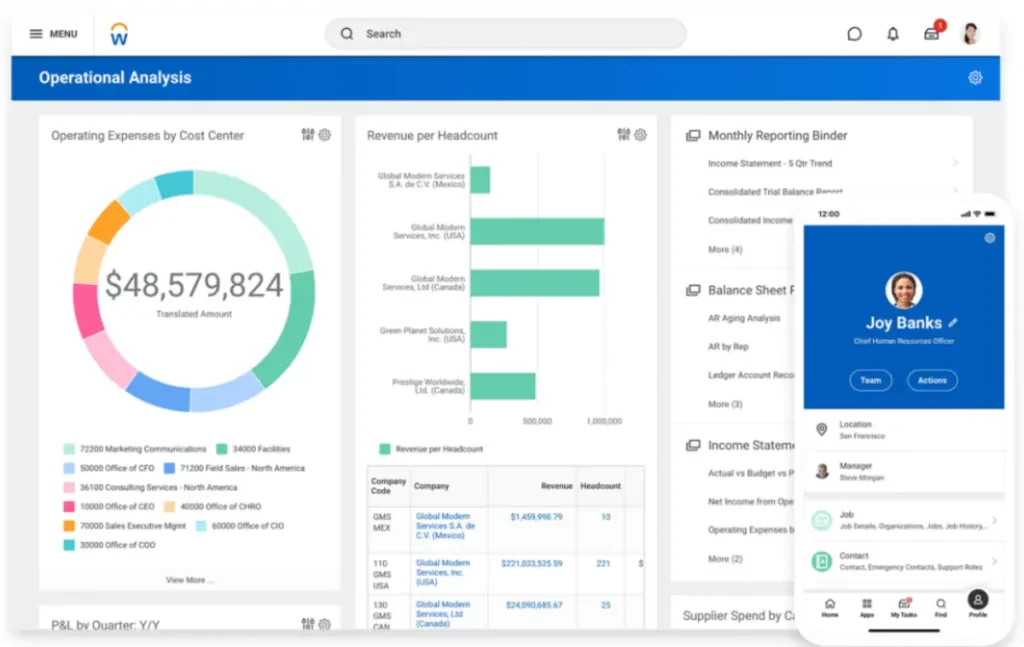Image resolution: width=1024 pixels, height=647 pixels.
Task: Click the Headcount column header
Action: point(600,486)
